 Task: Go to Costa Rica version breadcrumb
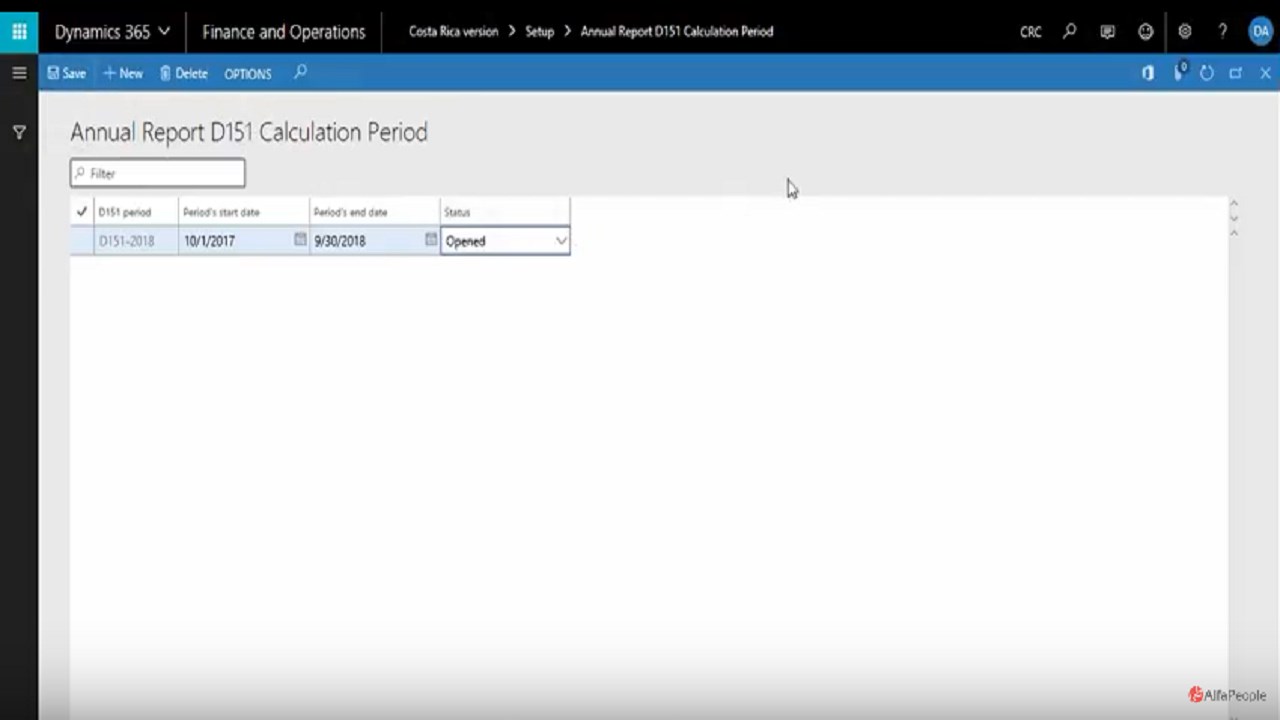[453, 31]
